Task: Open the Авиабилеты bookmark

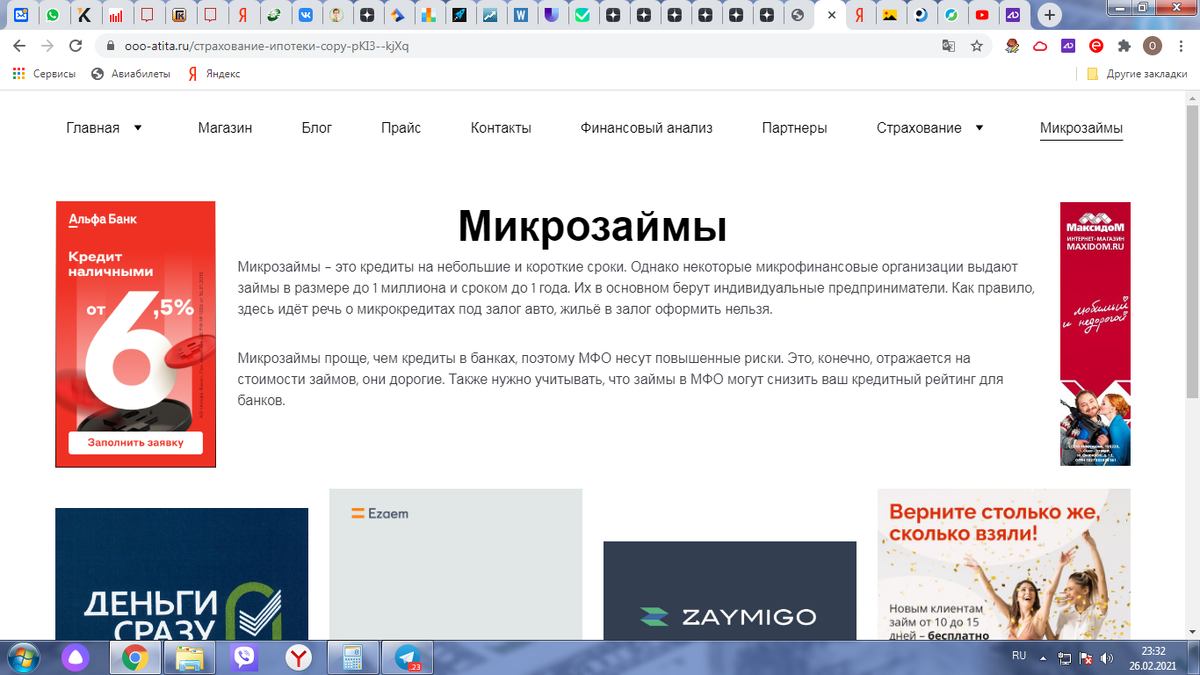Action: 130,74
